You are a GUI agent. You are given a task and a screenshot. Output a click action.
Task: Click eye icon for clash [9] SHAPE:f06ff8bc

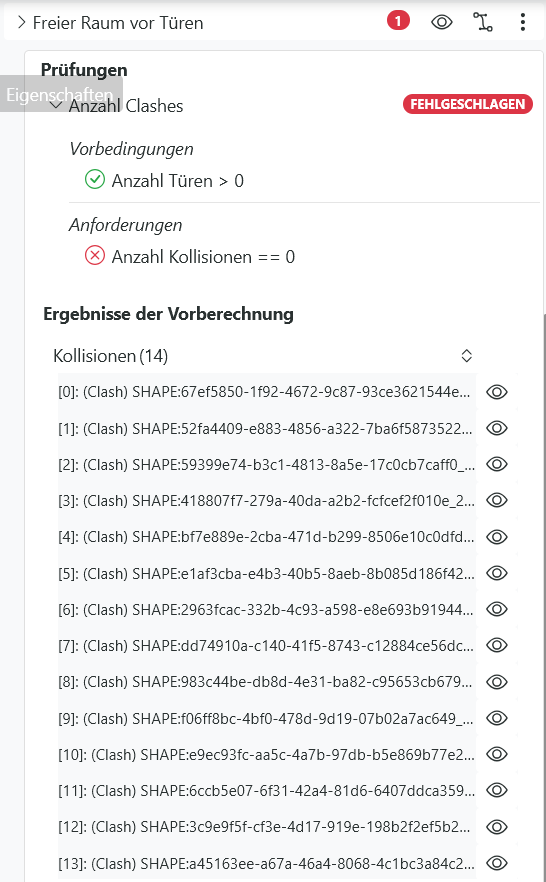[497, 718]
